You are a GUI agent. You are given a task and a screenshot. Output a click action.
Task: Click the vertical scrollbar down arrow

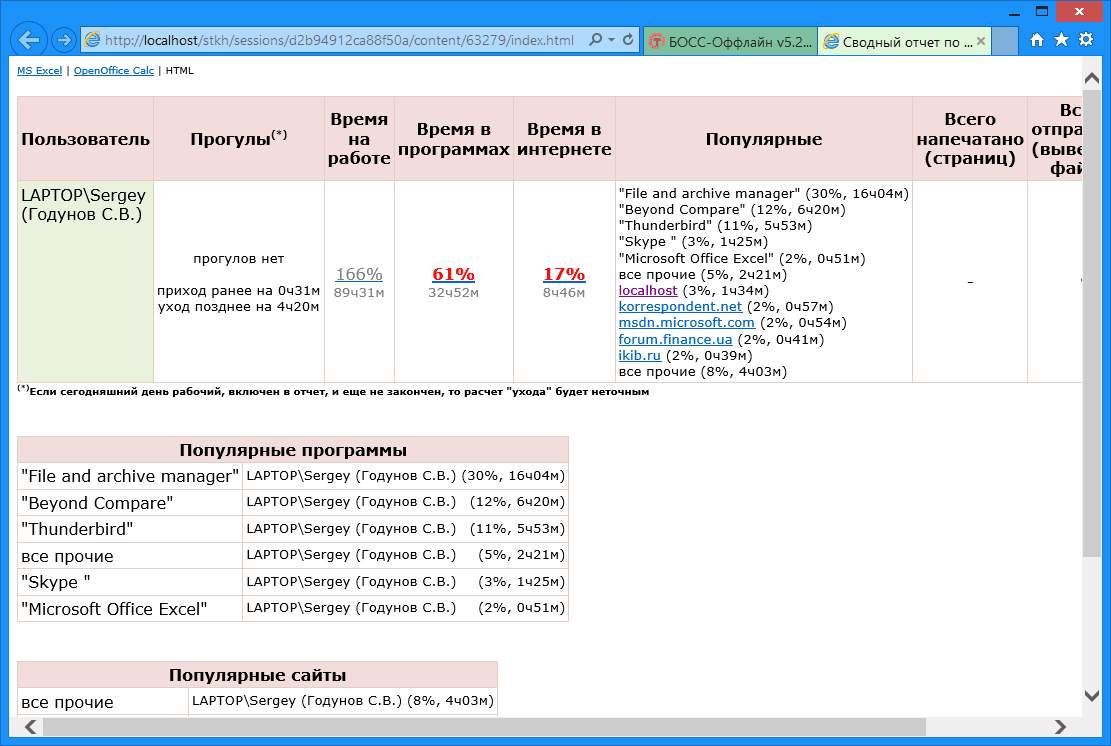point(1092,696)
